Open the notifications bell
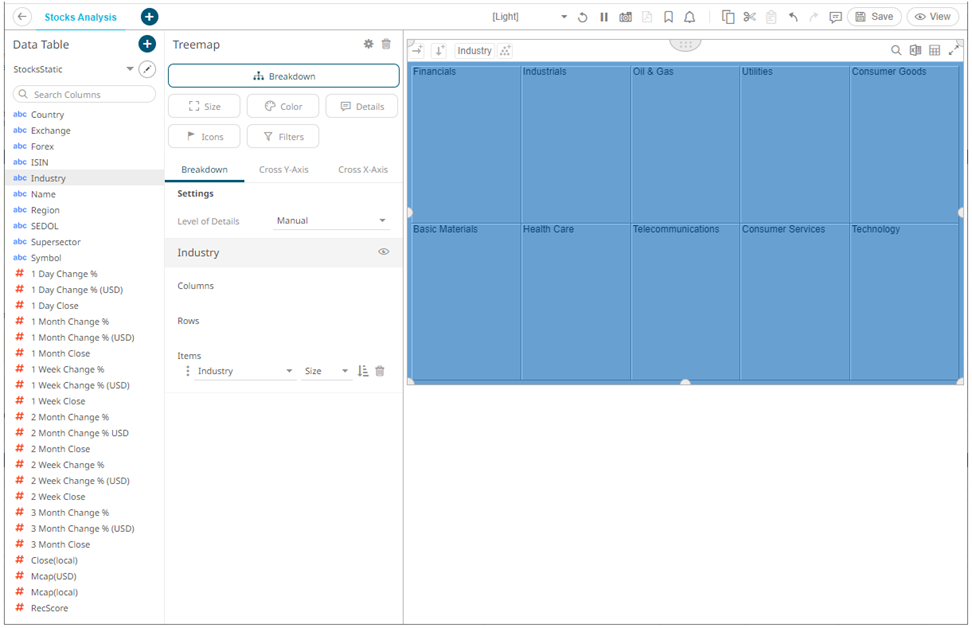 pos(690,16)
